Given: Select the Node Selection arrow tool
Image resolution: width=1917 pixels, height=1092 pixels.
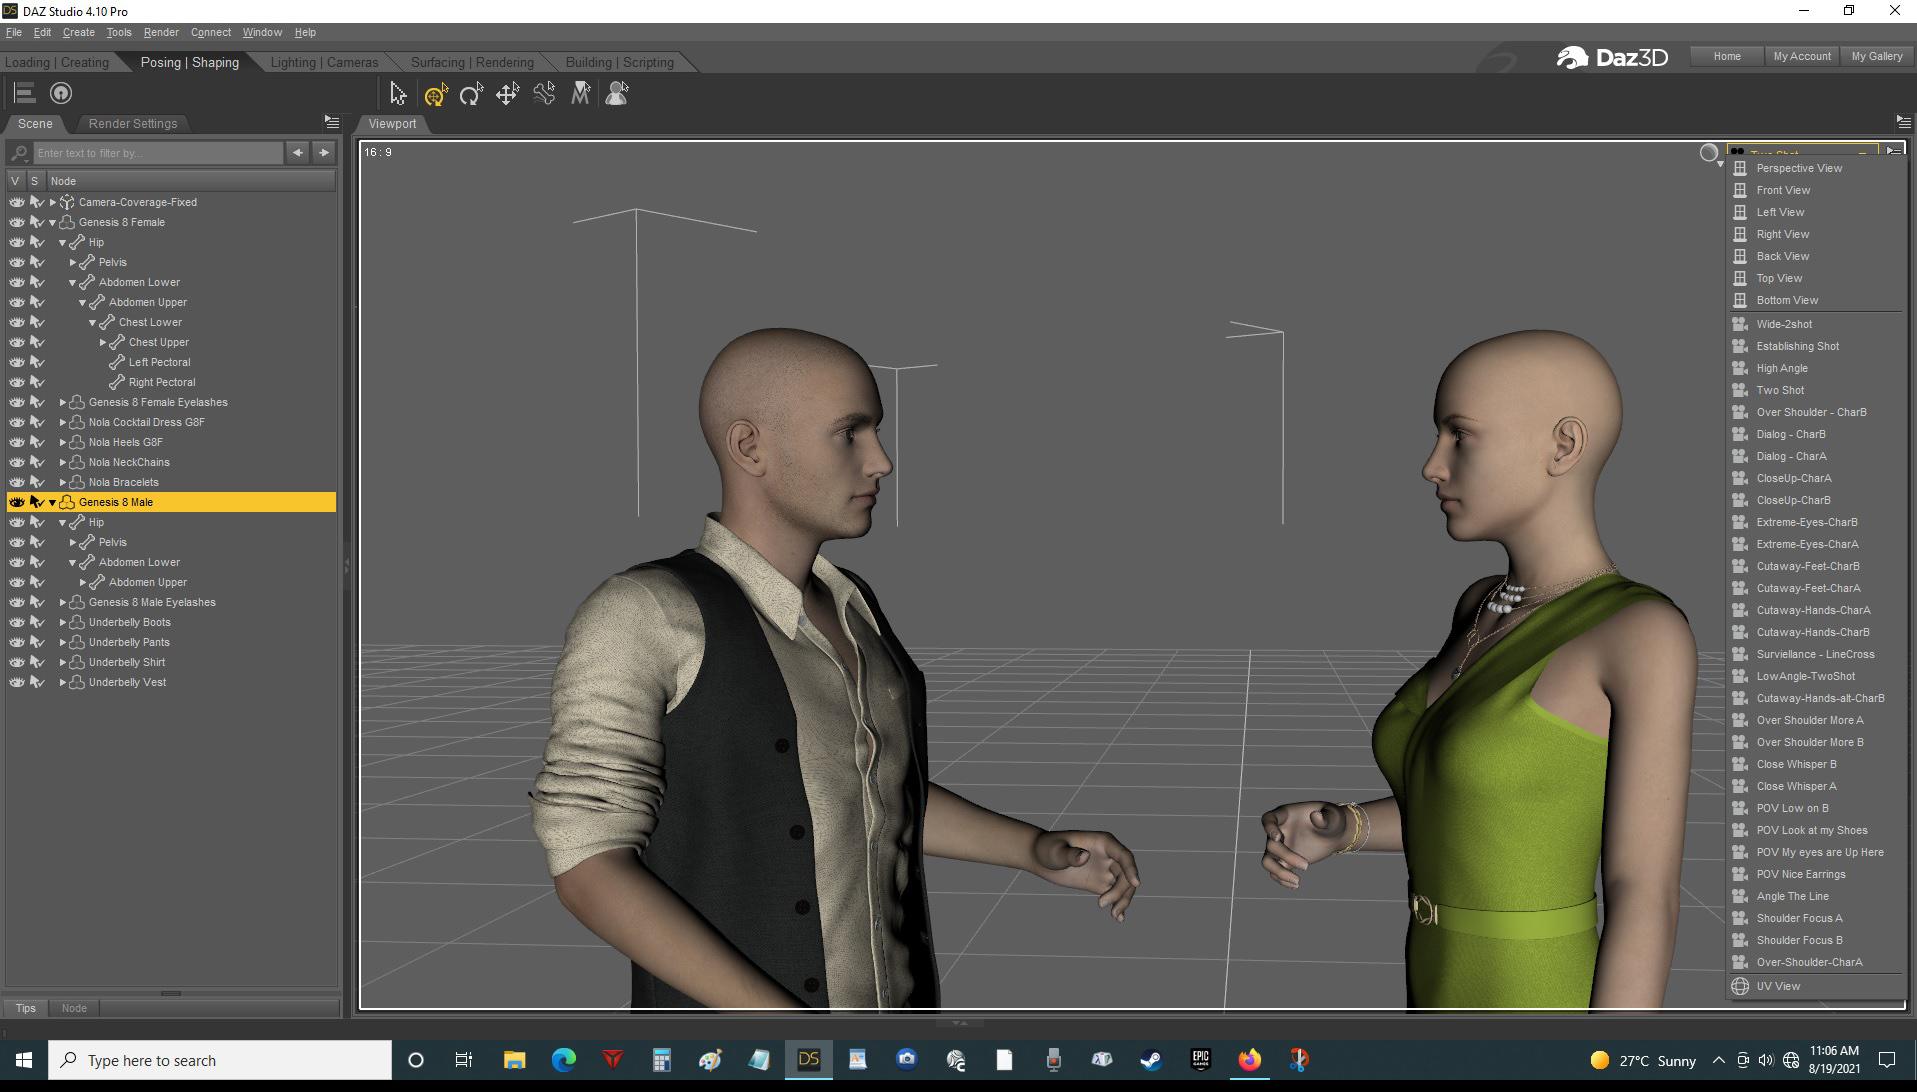Looking at the screenshot, I should point(398,94).
